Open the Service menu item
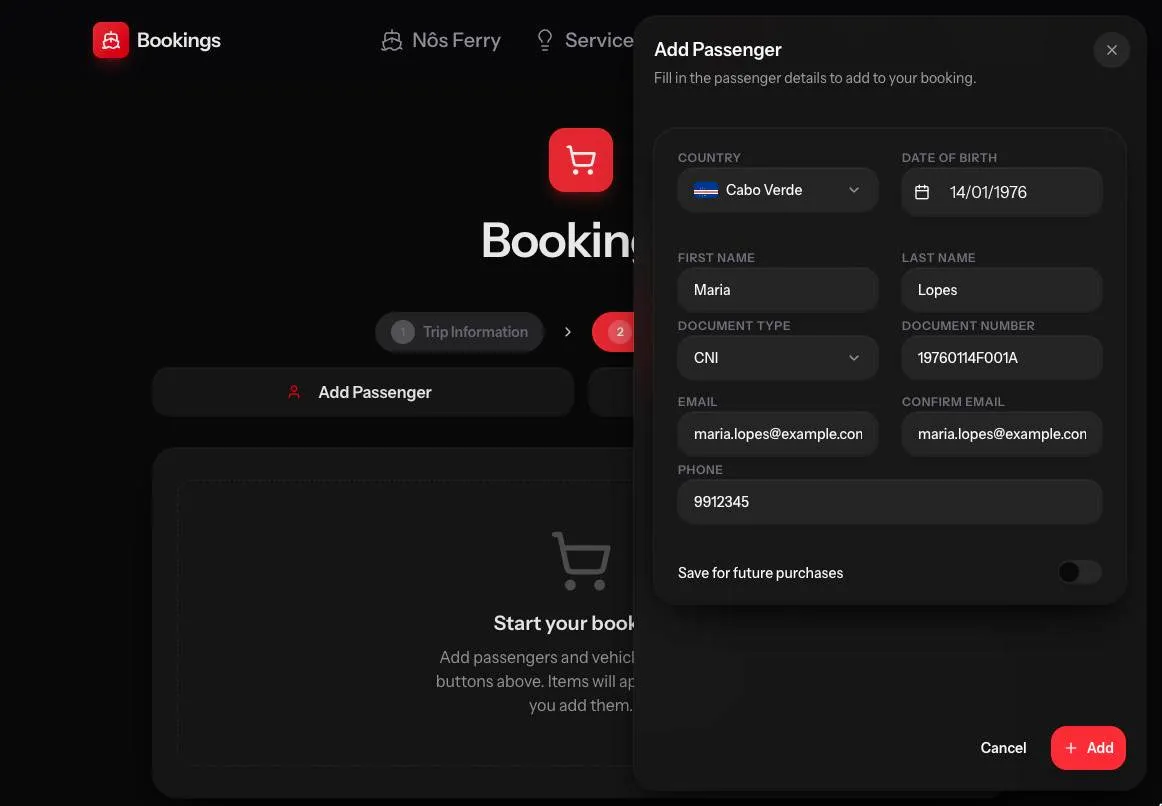The image size is (1162, 806). [x=585, y=40]
